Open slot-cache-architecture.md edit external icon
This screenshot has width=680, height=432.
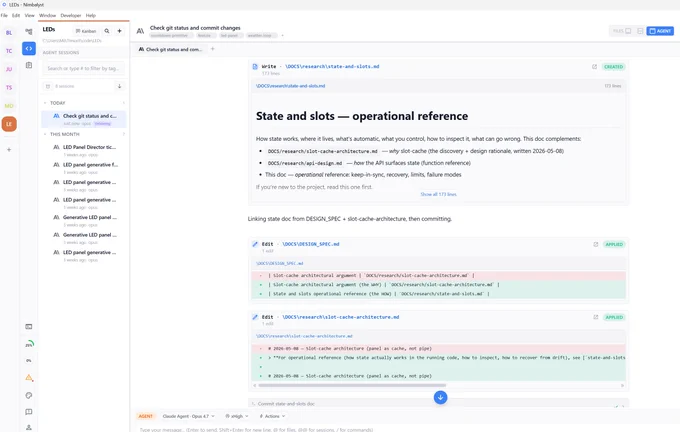coord(596,317)
